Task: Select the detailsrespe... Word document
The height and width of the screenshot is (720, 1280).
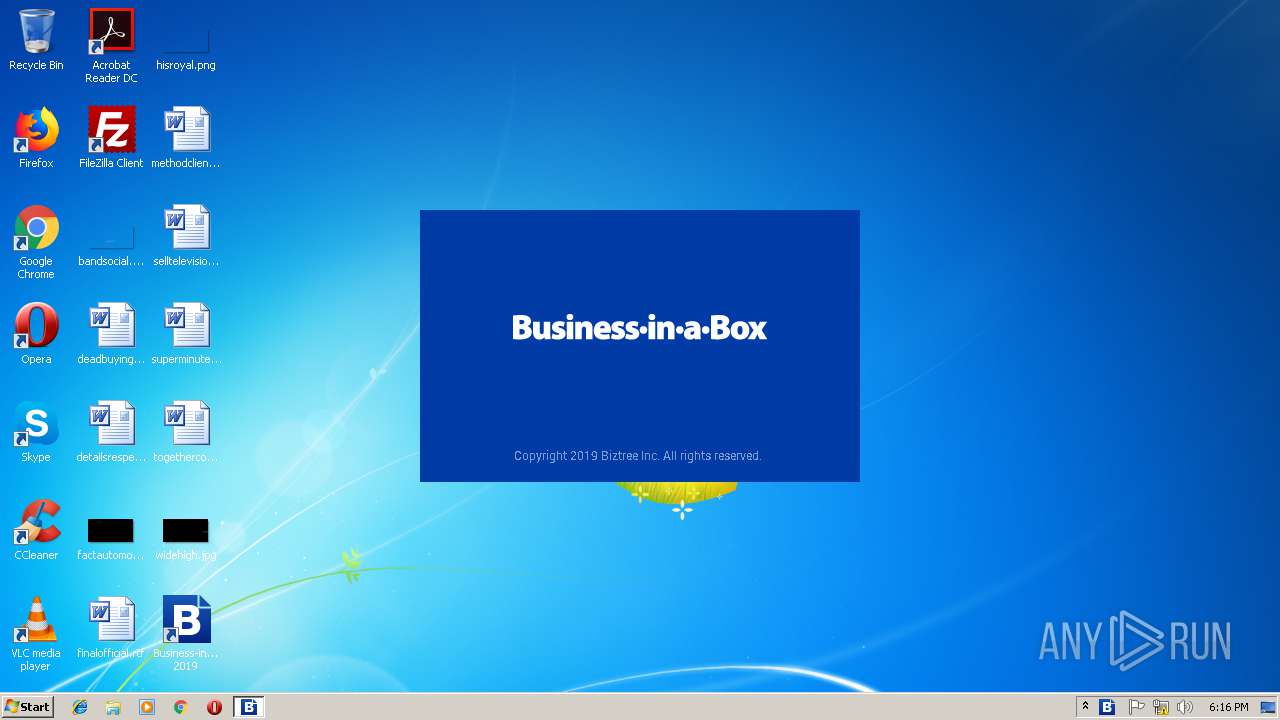Action: [x=111, y=432]
